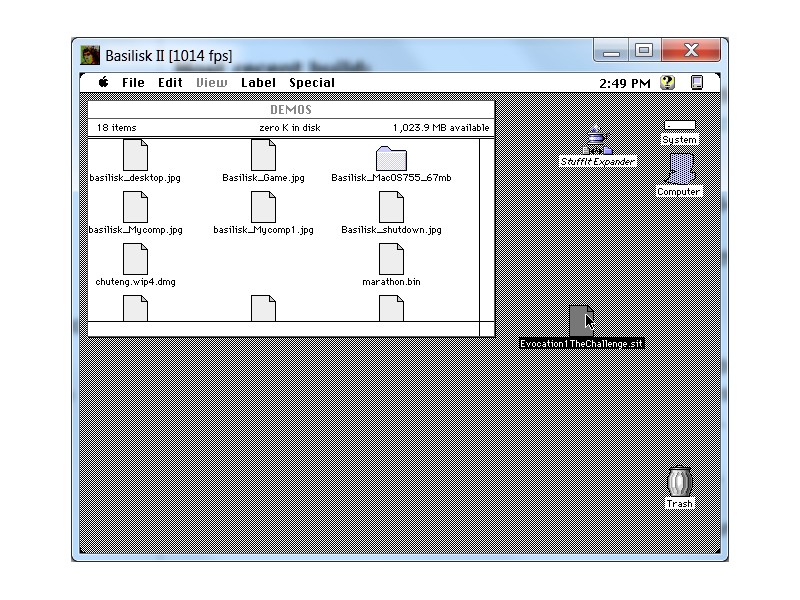Click the 'Evocation1TheChallenge.sit' file name label
Viewport: 800px width, 600px height.
click(x=582, y=343)
